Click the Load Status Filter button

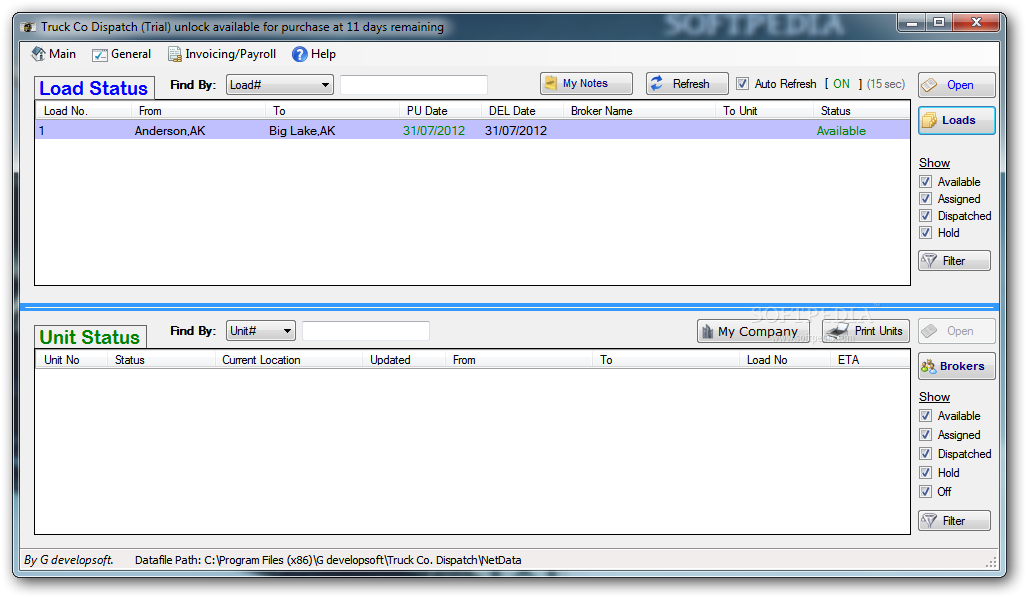pyautogui.click(x=954, y=261)
